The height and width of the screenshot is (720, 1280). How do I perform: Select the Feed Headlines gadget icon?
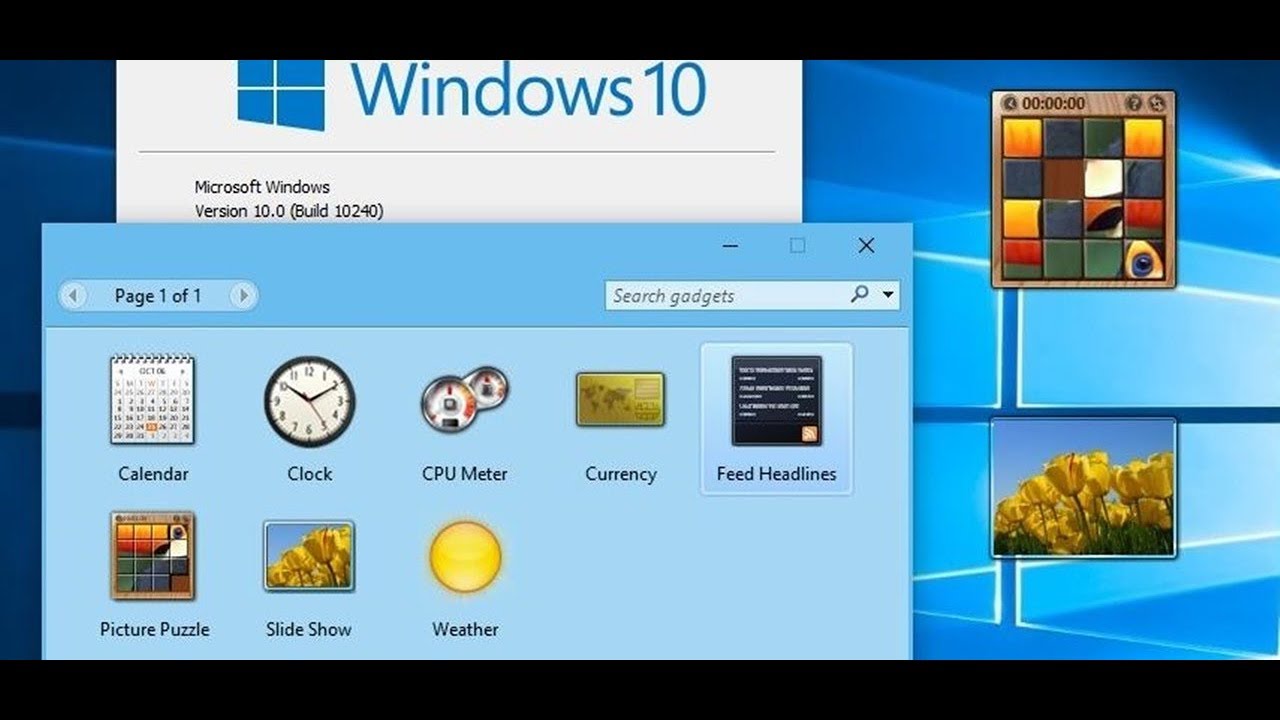[776, 401]
